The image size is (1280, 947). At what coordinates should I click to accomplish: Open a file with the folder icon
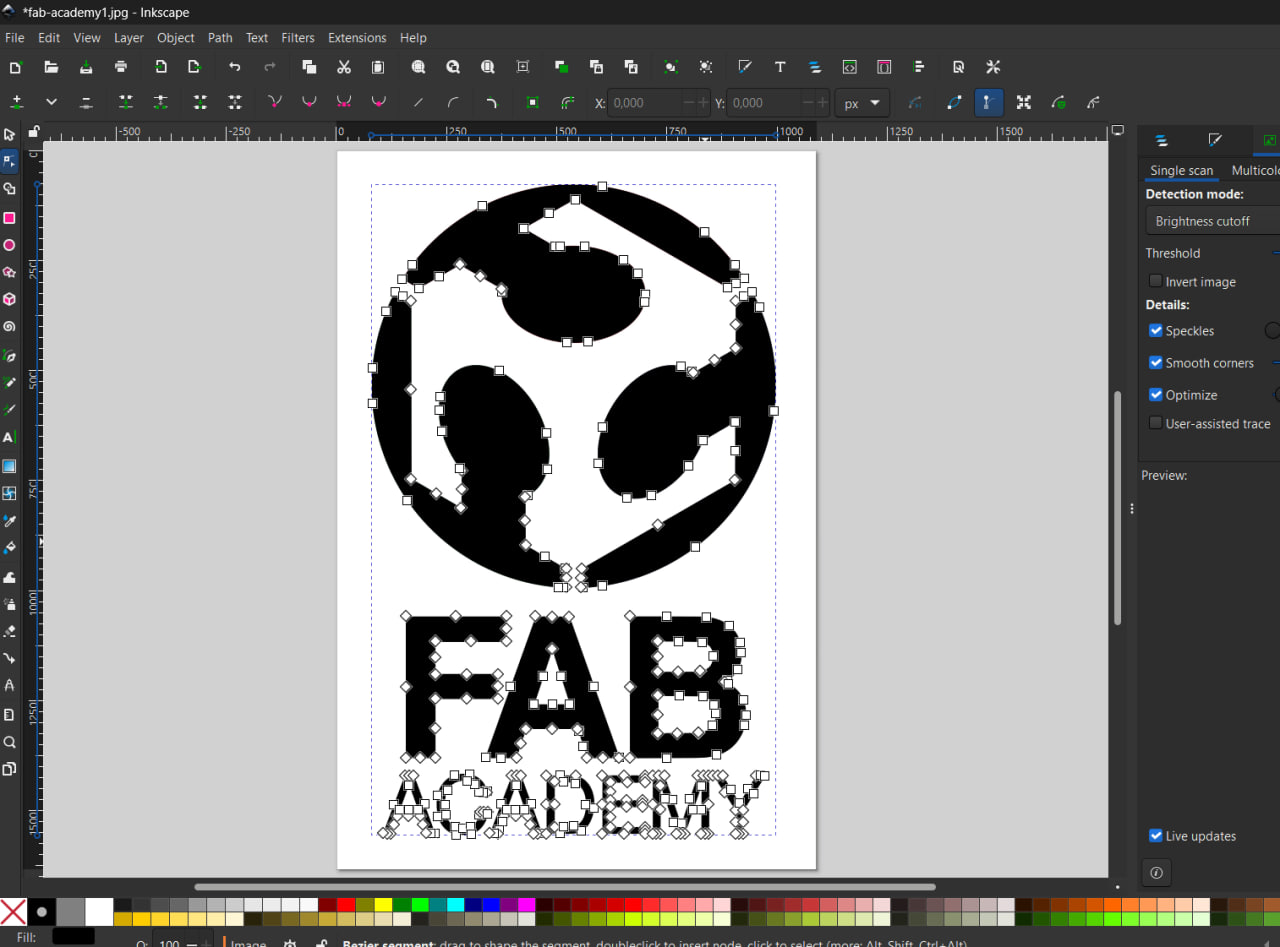pyautogui.click(x=51, y=67)
